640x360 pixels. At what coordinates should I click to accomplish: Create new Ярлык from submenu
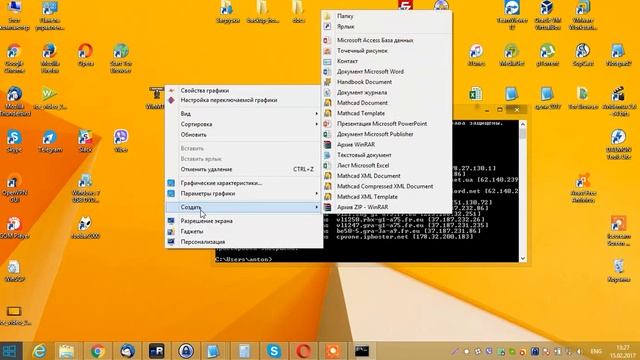pyautogui.click(x=387, y=27)
